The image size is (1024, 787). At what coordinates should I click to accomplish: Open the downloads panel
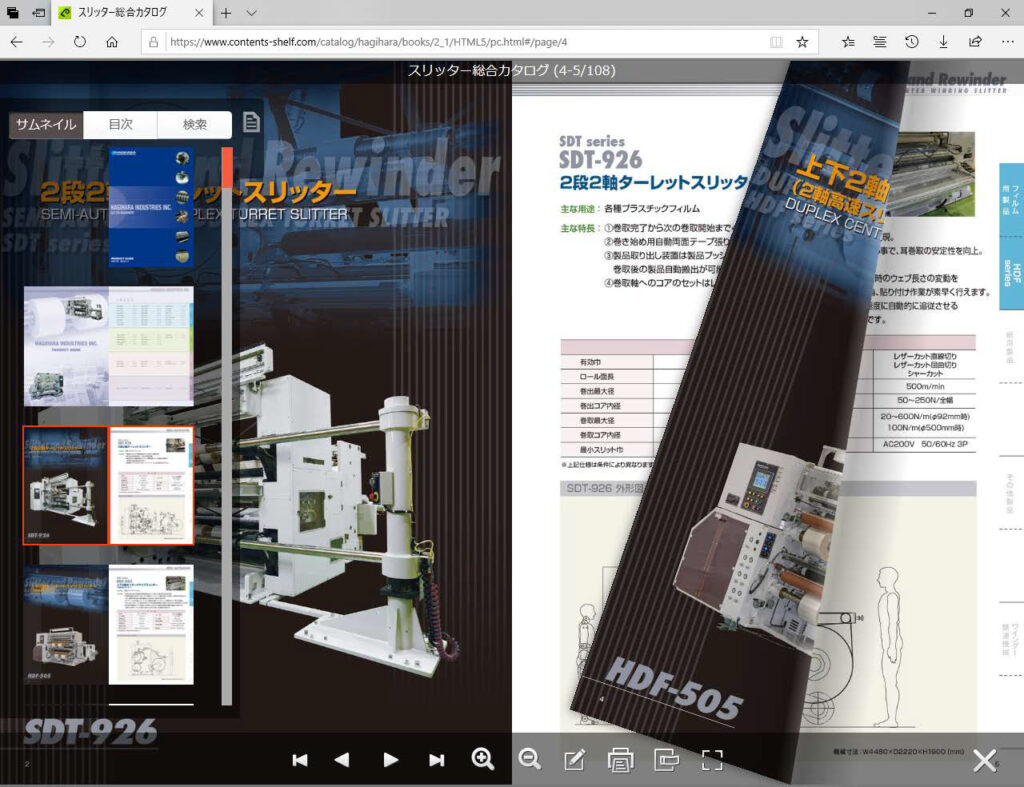tap(943, 42)
